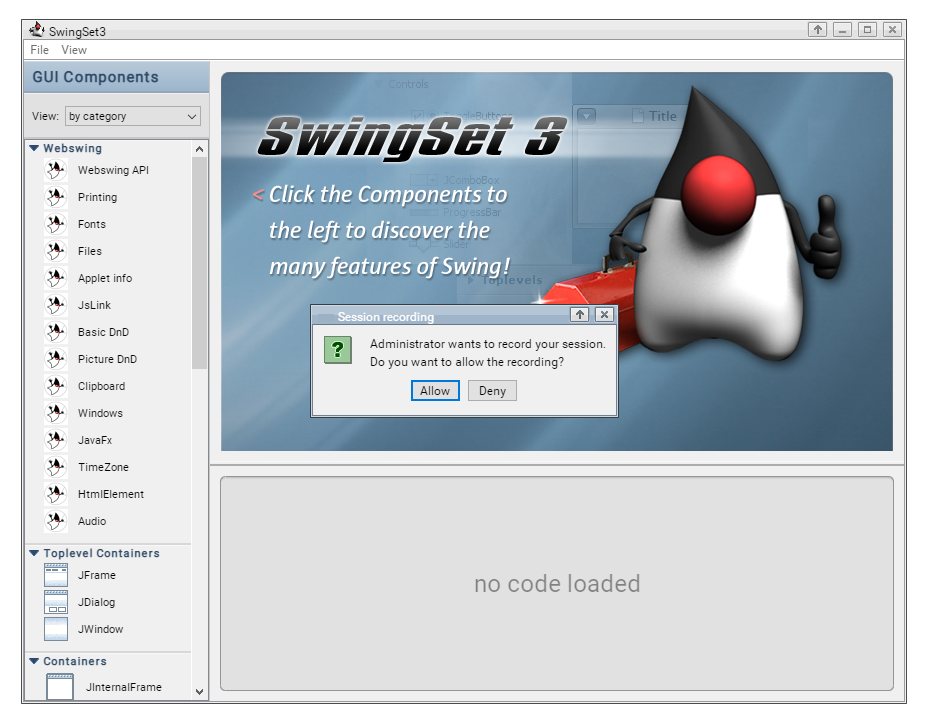Screen dimensions: 939x723
Task: Click the component list scroll down arrow
Action: pos(199,691)
